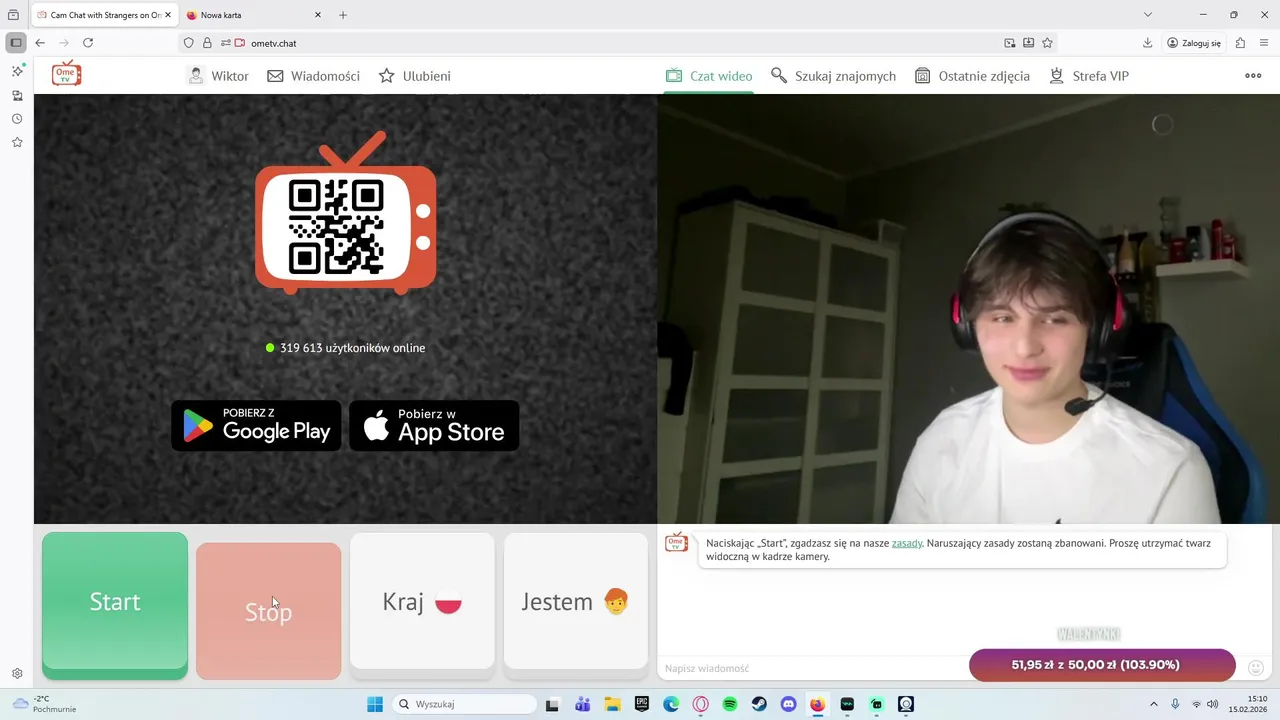Open the browser extensions icon

(1240, 43)
